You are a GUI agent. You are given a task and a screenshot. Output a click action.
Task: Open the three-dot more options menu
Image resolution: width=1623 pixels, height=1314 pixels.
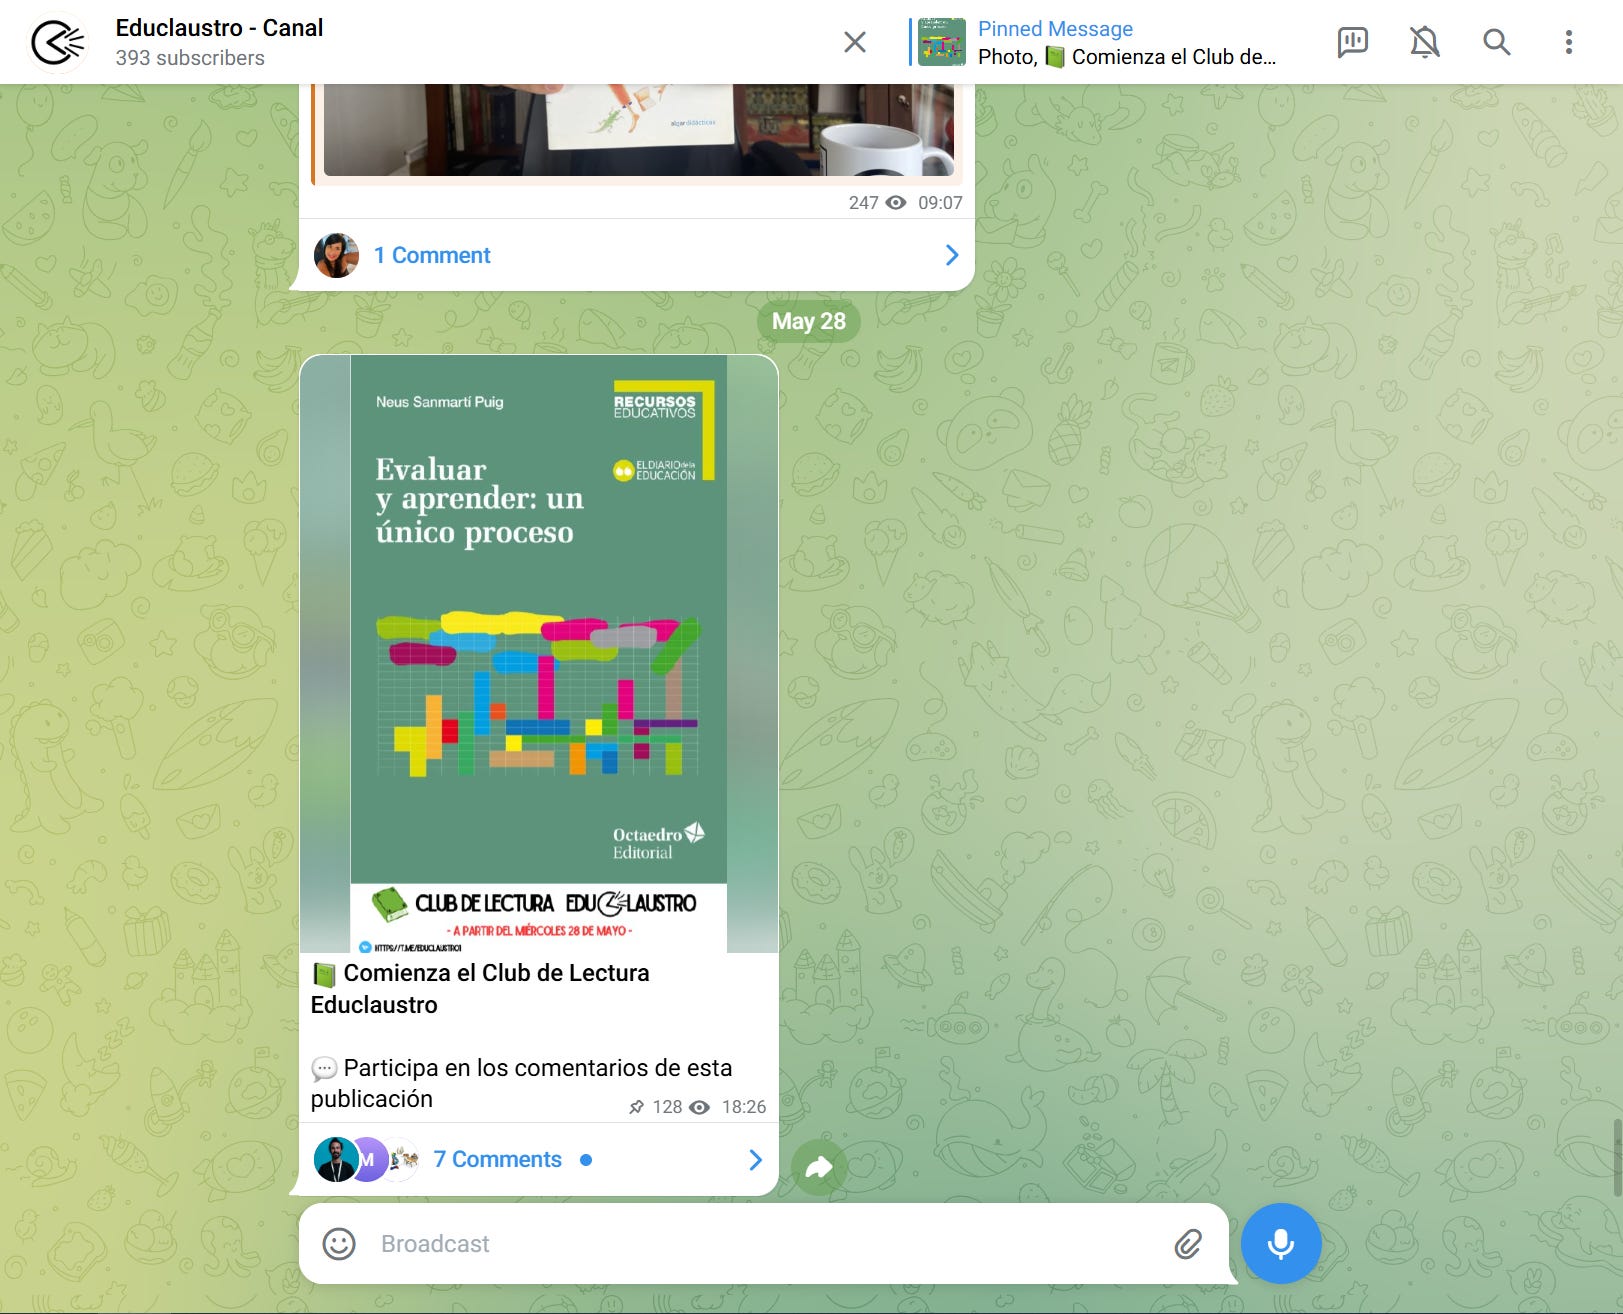[1568, 42]
